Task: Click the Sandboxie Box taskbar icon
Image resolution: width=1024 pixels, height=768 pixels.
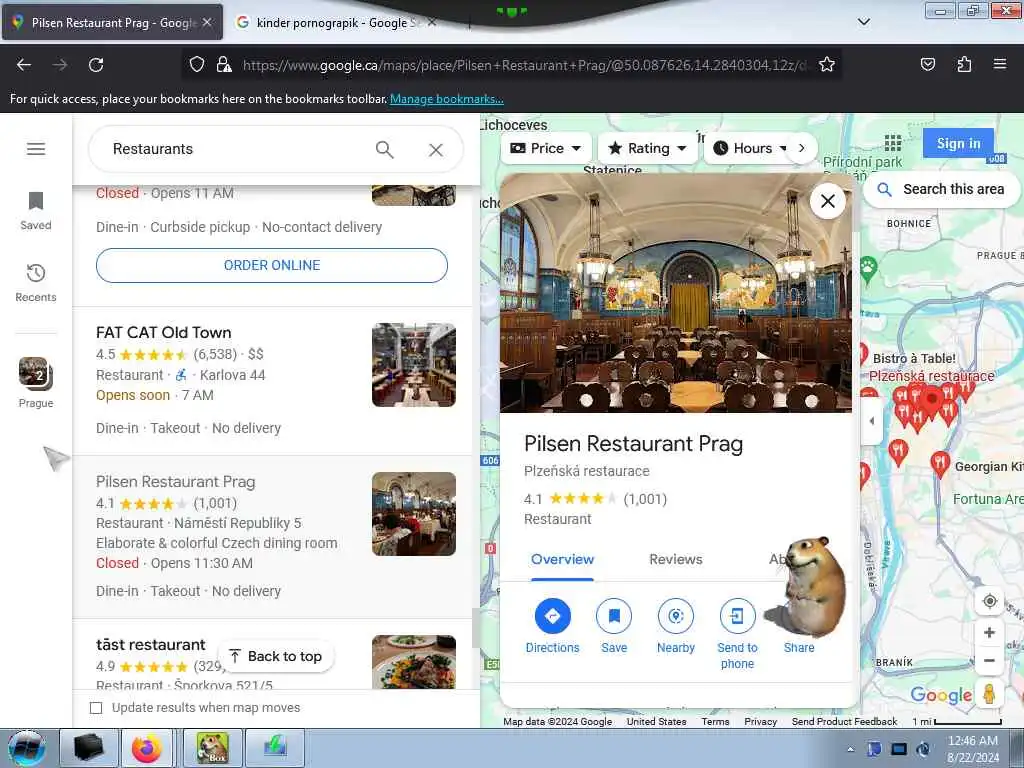Action: coord(213,748)
